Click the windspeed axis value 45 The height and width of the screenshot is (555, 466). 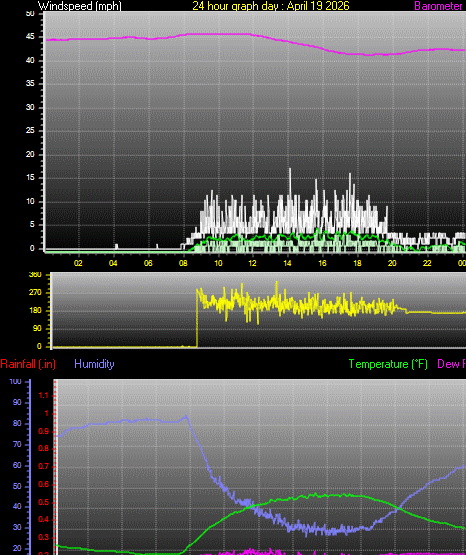30,37
